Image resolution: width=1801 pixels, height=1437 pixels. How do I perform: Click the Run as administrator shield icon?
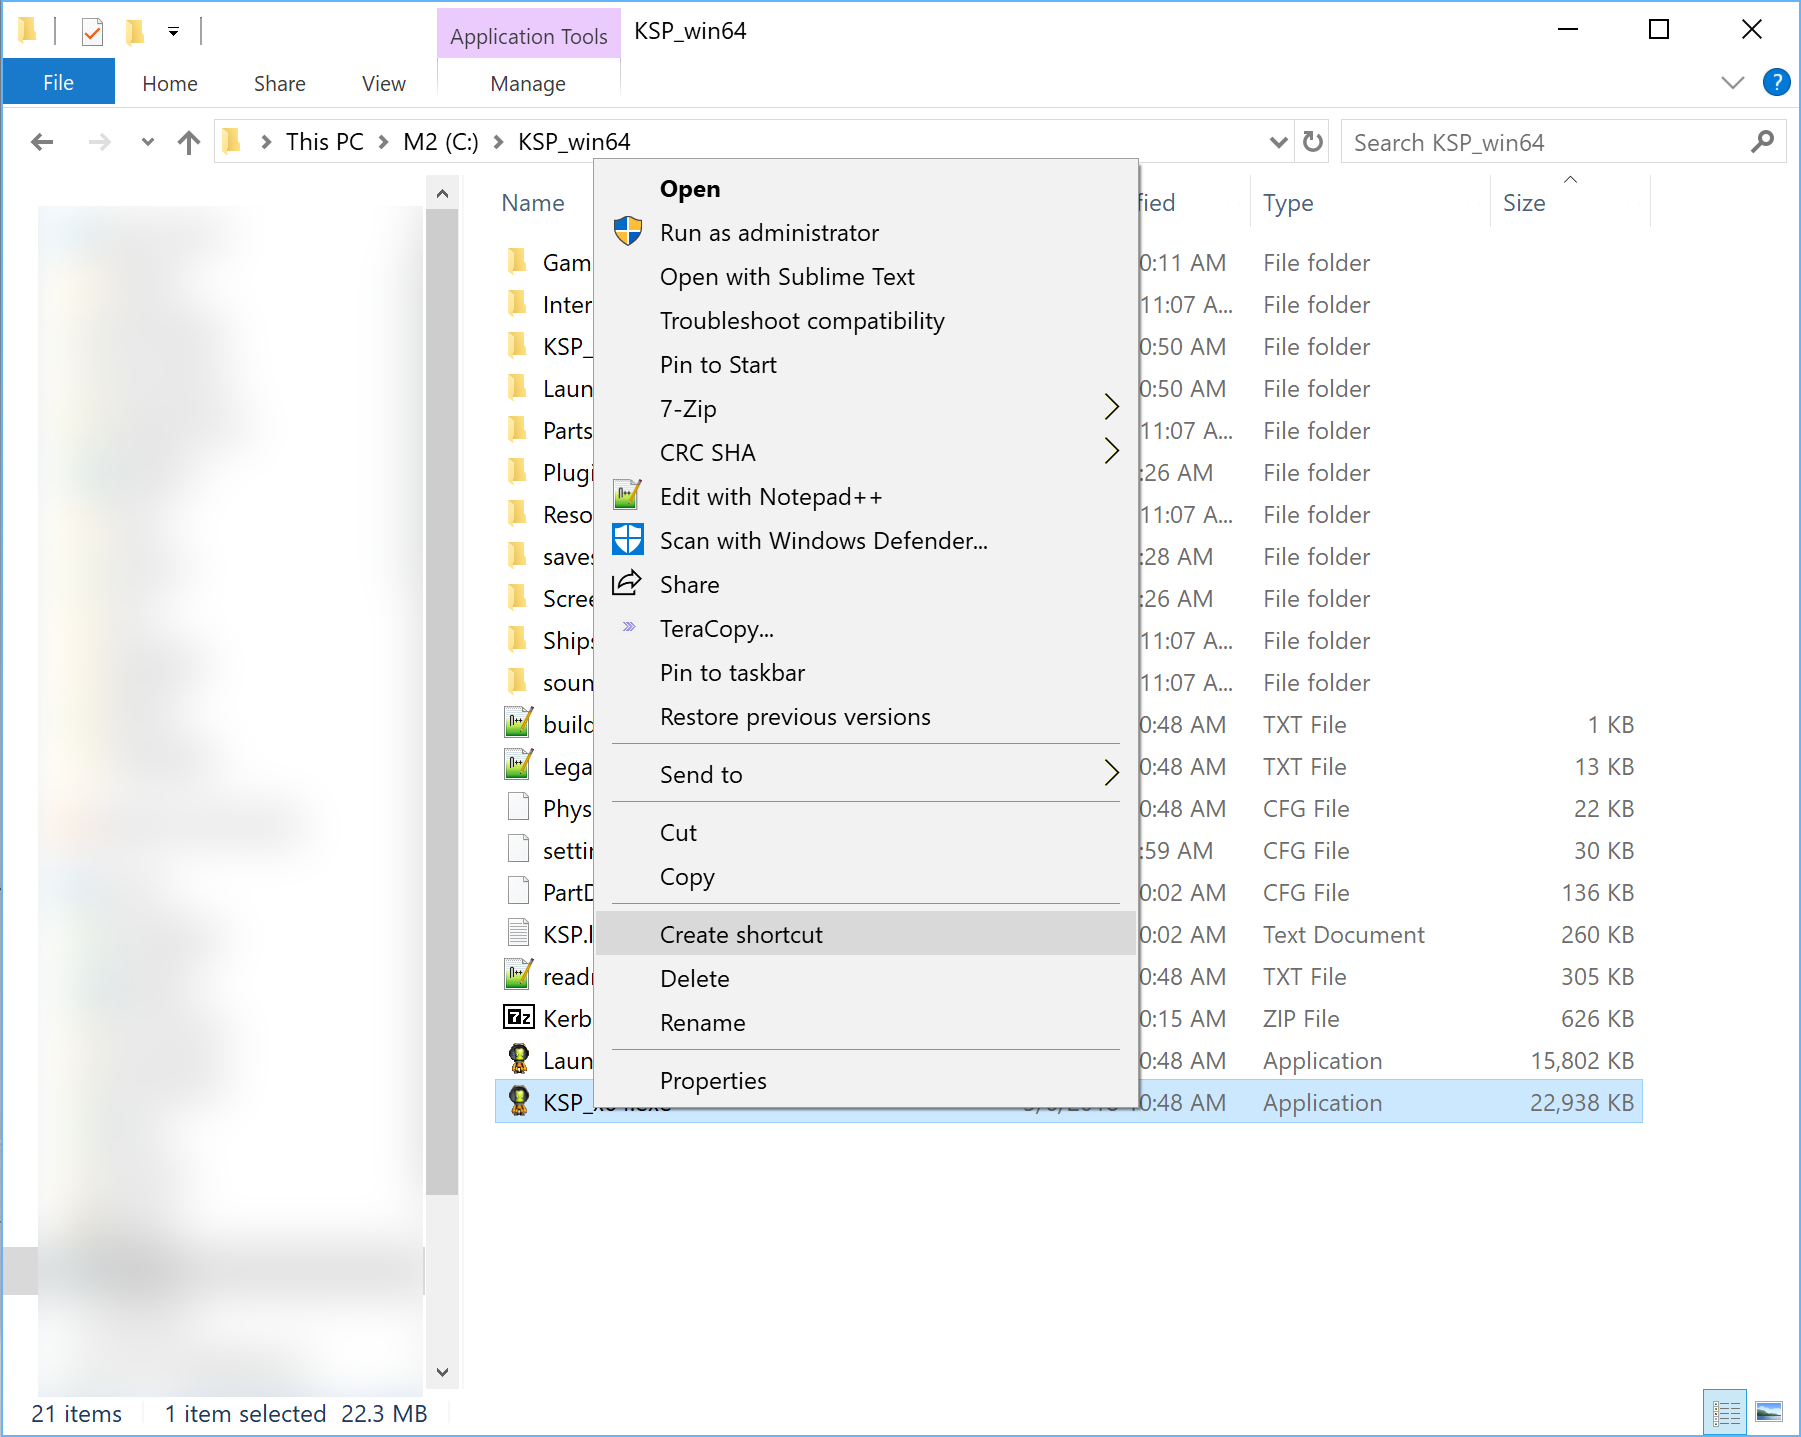pos(628,231)
